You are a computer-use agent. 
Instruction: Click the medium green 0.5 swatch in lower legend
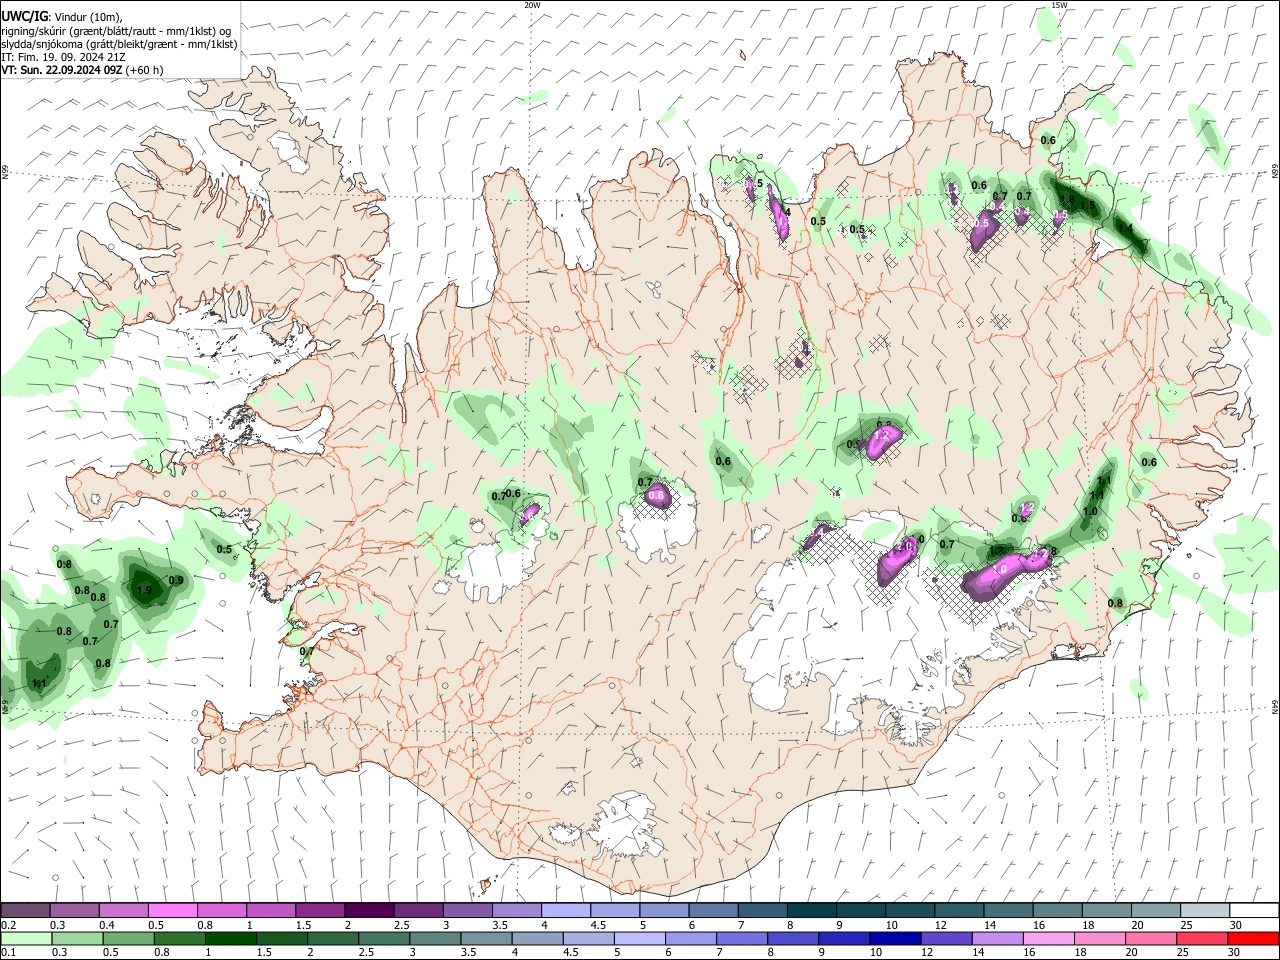point(128,938)
